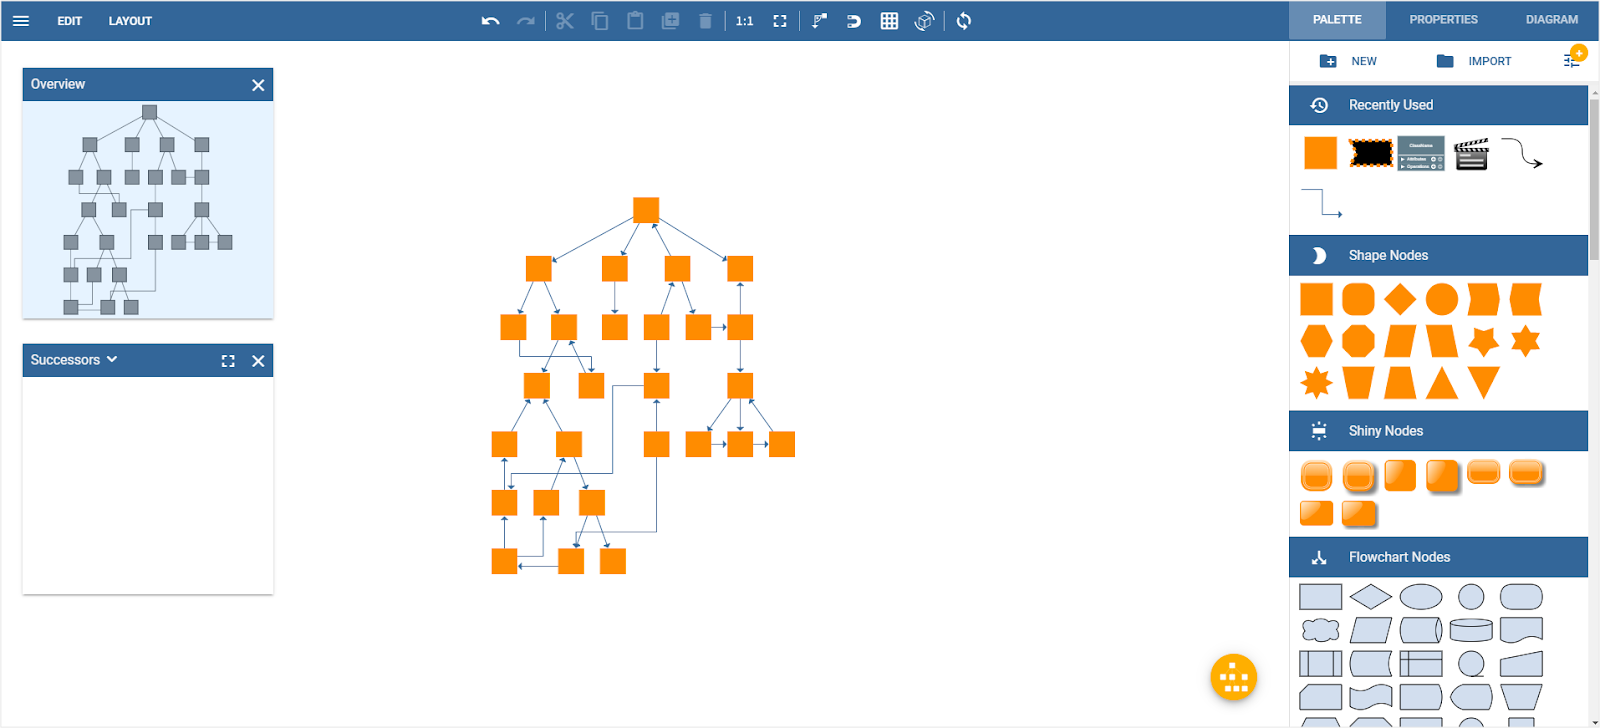Switch to the PROPERTIES tab
The width and height of the screenshot is (1600, 728).
point(1443,19)
